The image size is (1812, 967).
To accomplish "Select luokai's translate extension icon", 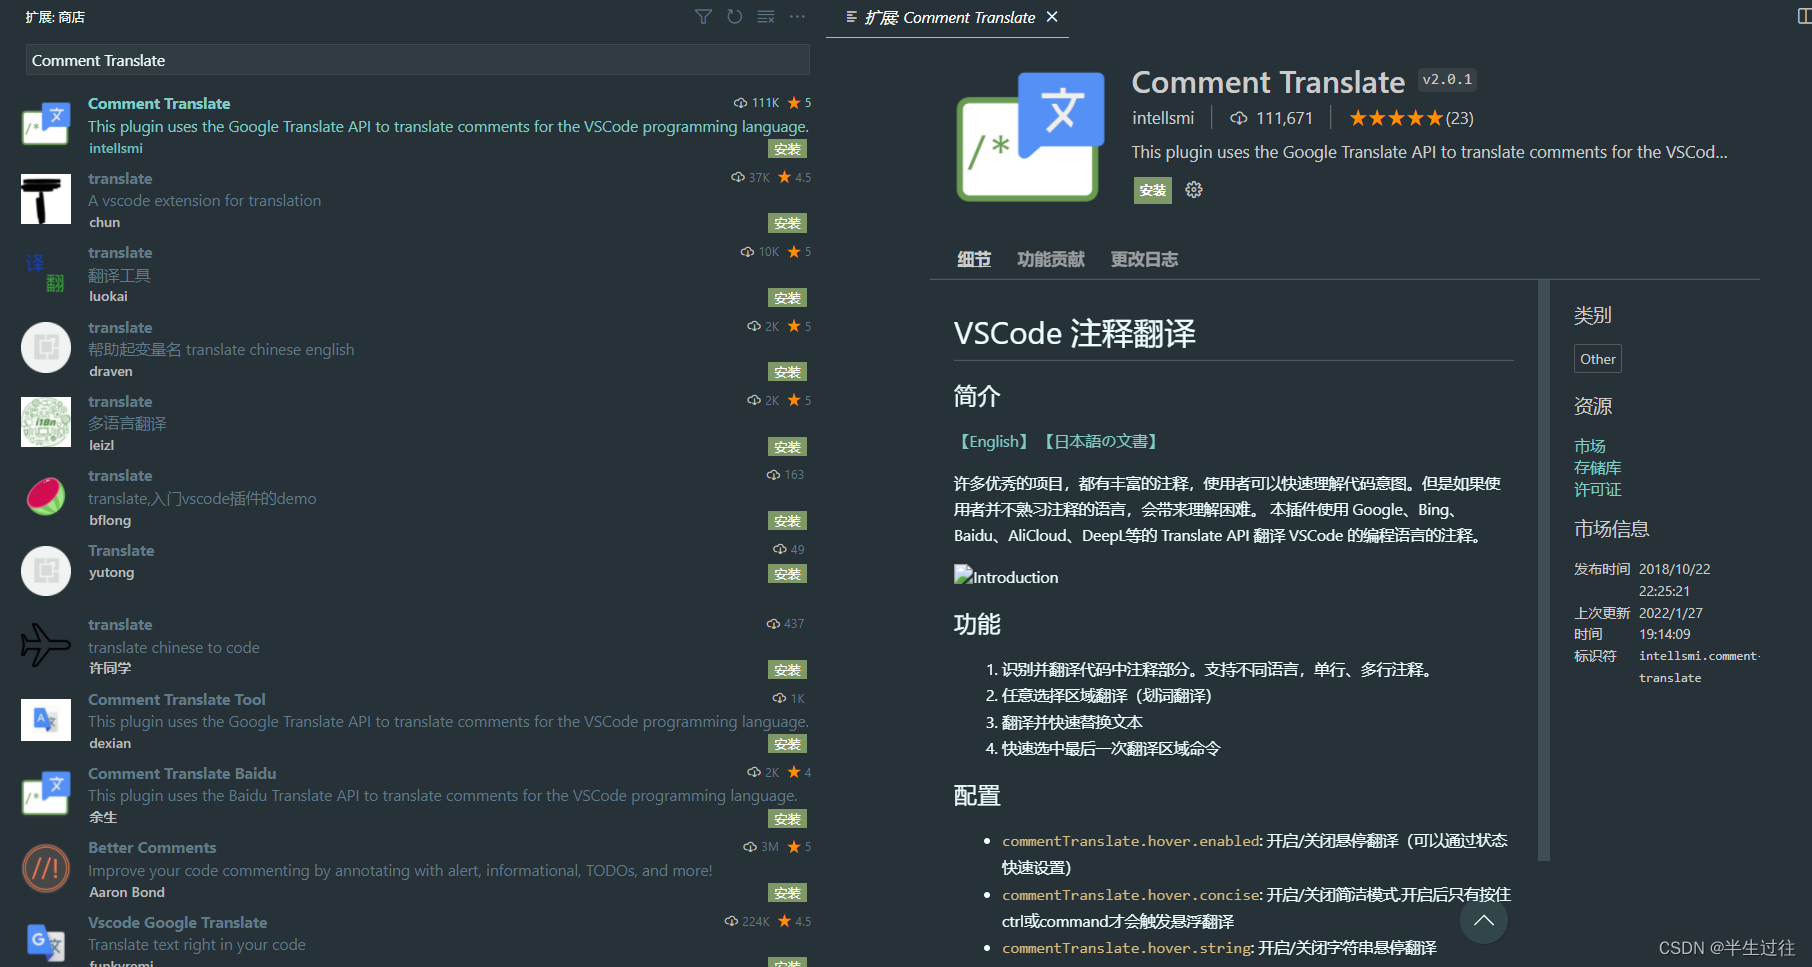I will 46,273.
